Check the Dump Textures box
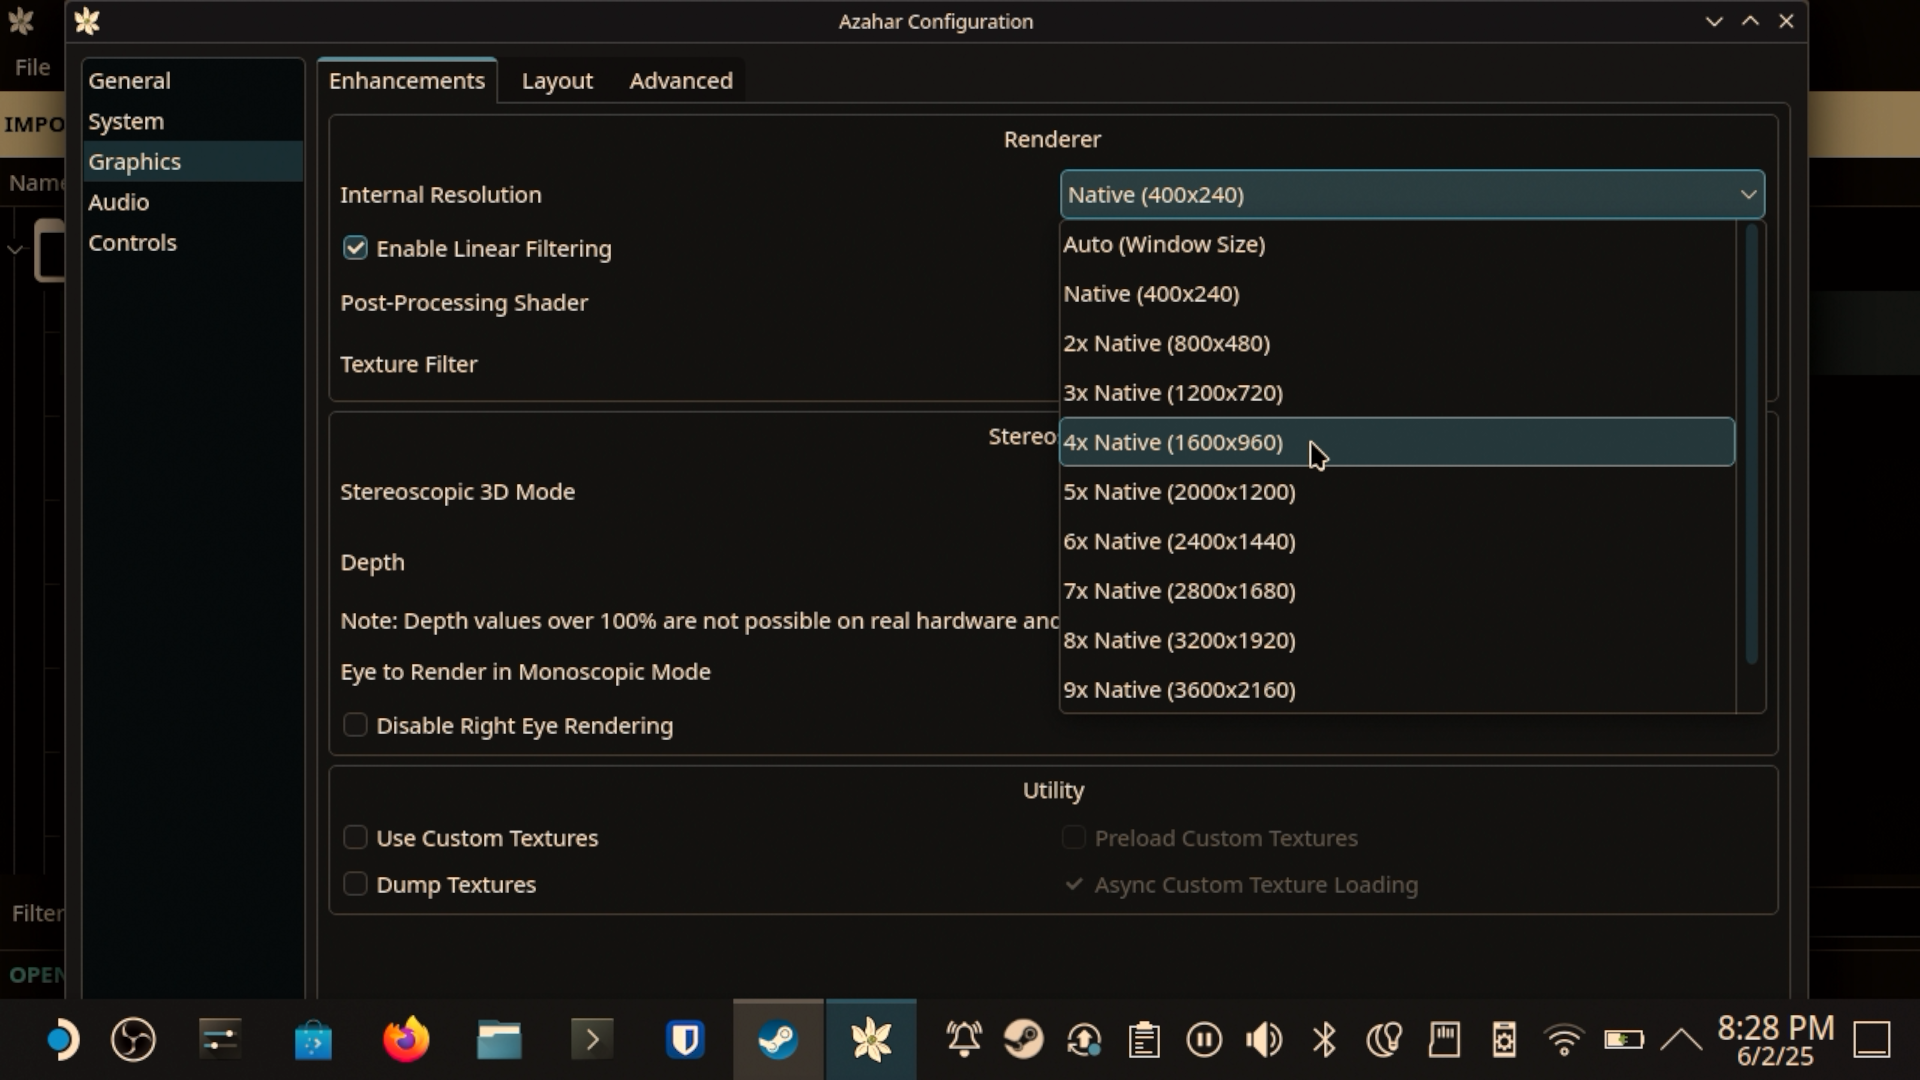 [x=355, y=884]
